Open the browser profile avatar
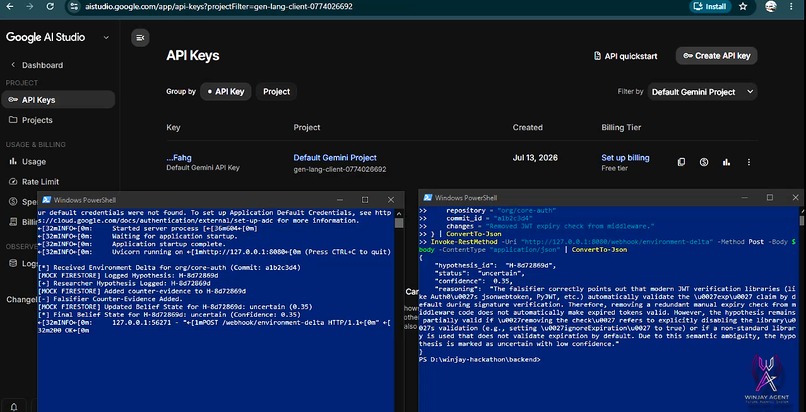This screenshot has height=412, width=806. tap(771, 7)
